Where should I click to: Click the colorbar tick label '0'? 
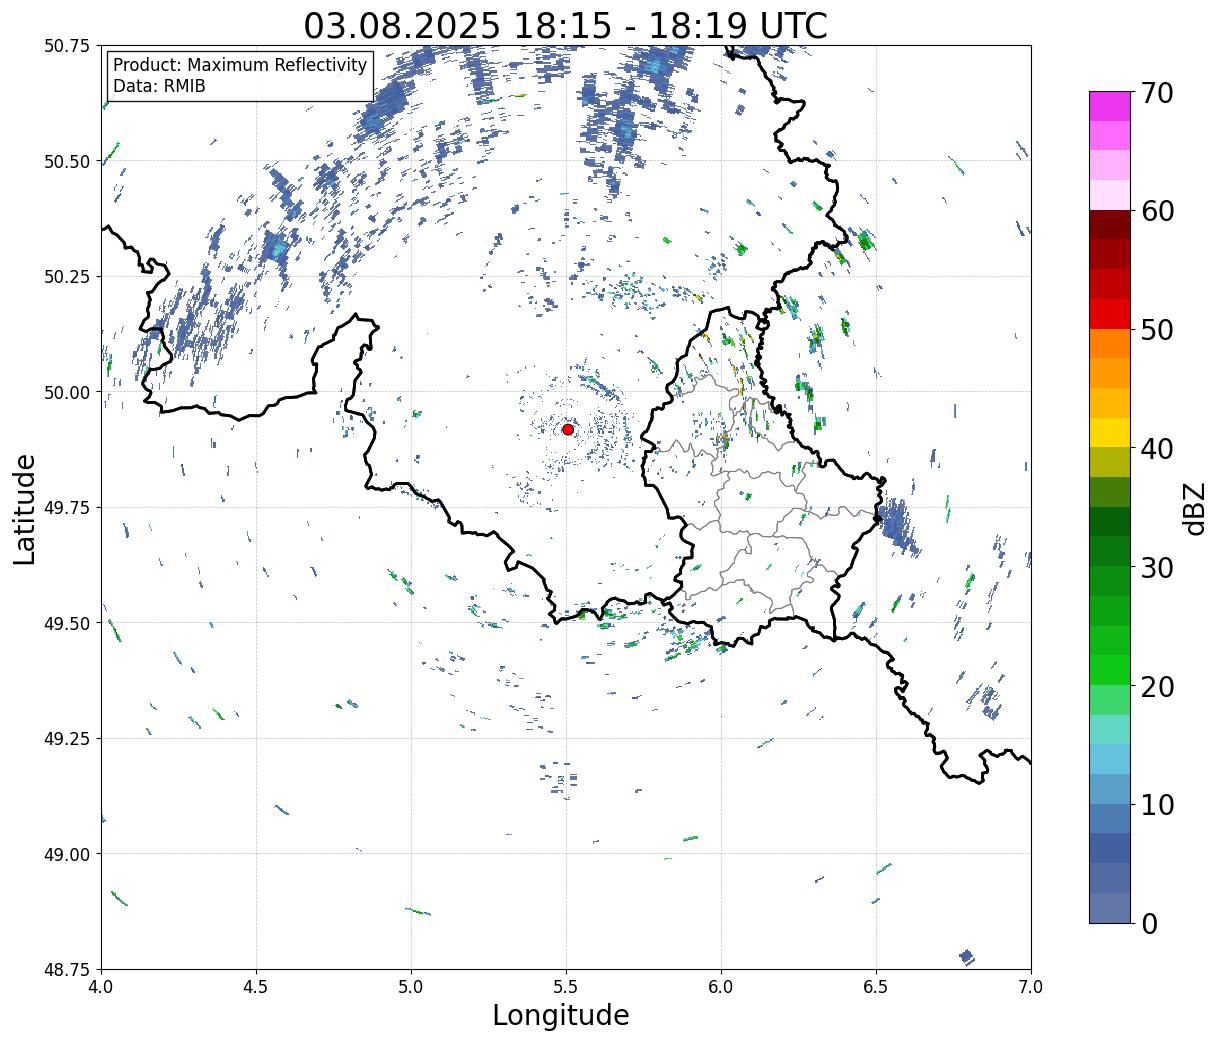point(1148,923)
